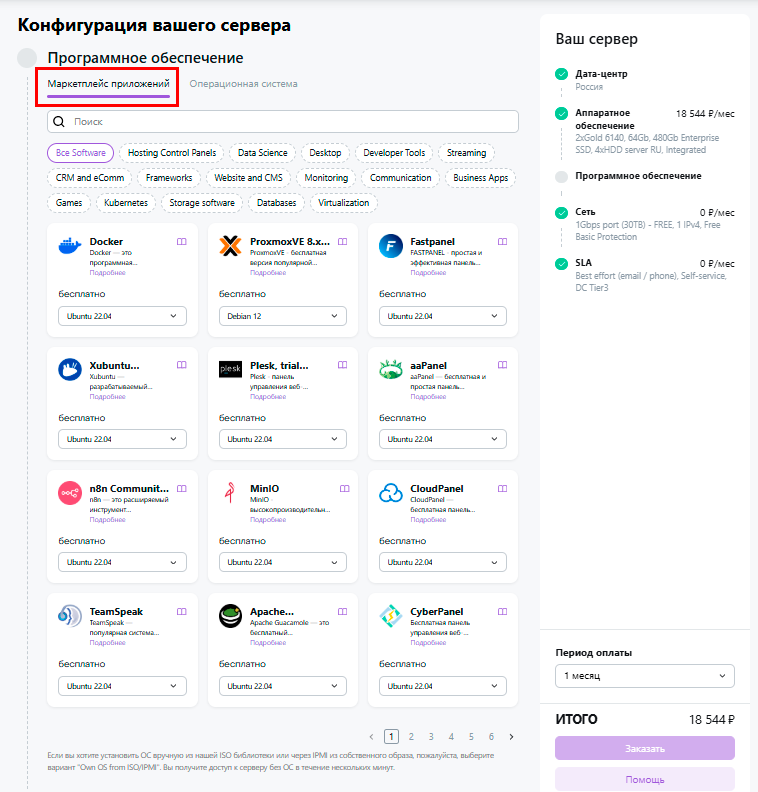
Task: Click the Заказать order button
Action: pos(645,748)
